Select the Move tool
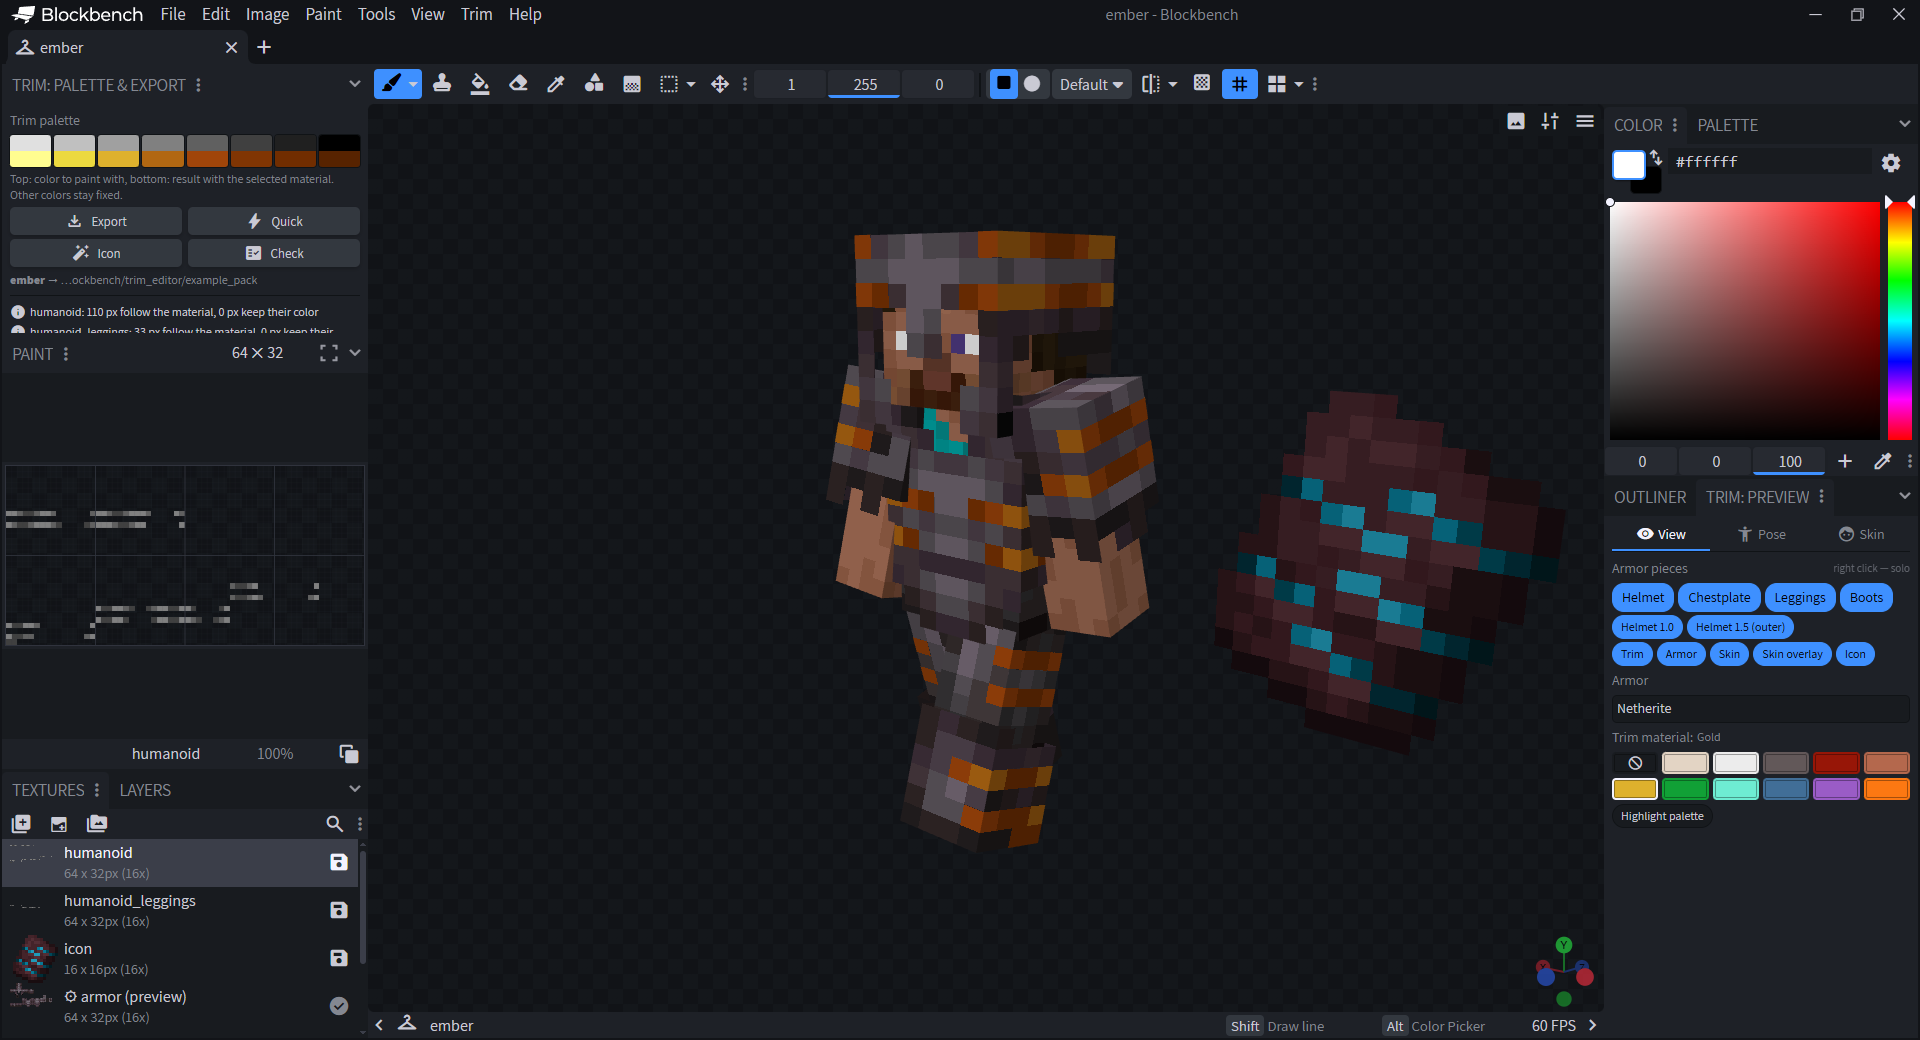 [720, 84]
